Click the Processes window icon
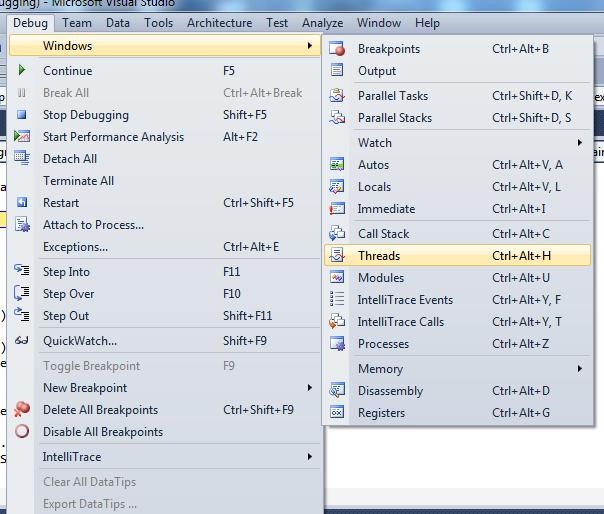This screenshot has width=604, height=514. point(337,343)
